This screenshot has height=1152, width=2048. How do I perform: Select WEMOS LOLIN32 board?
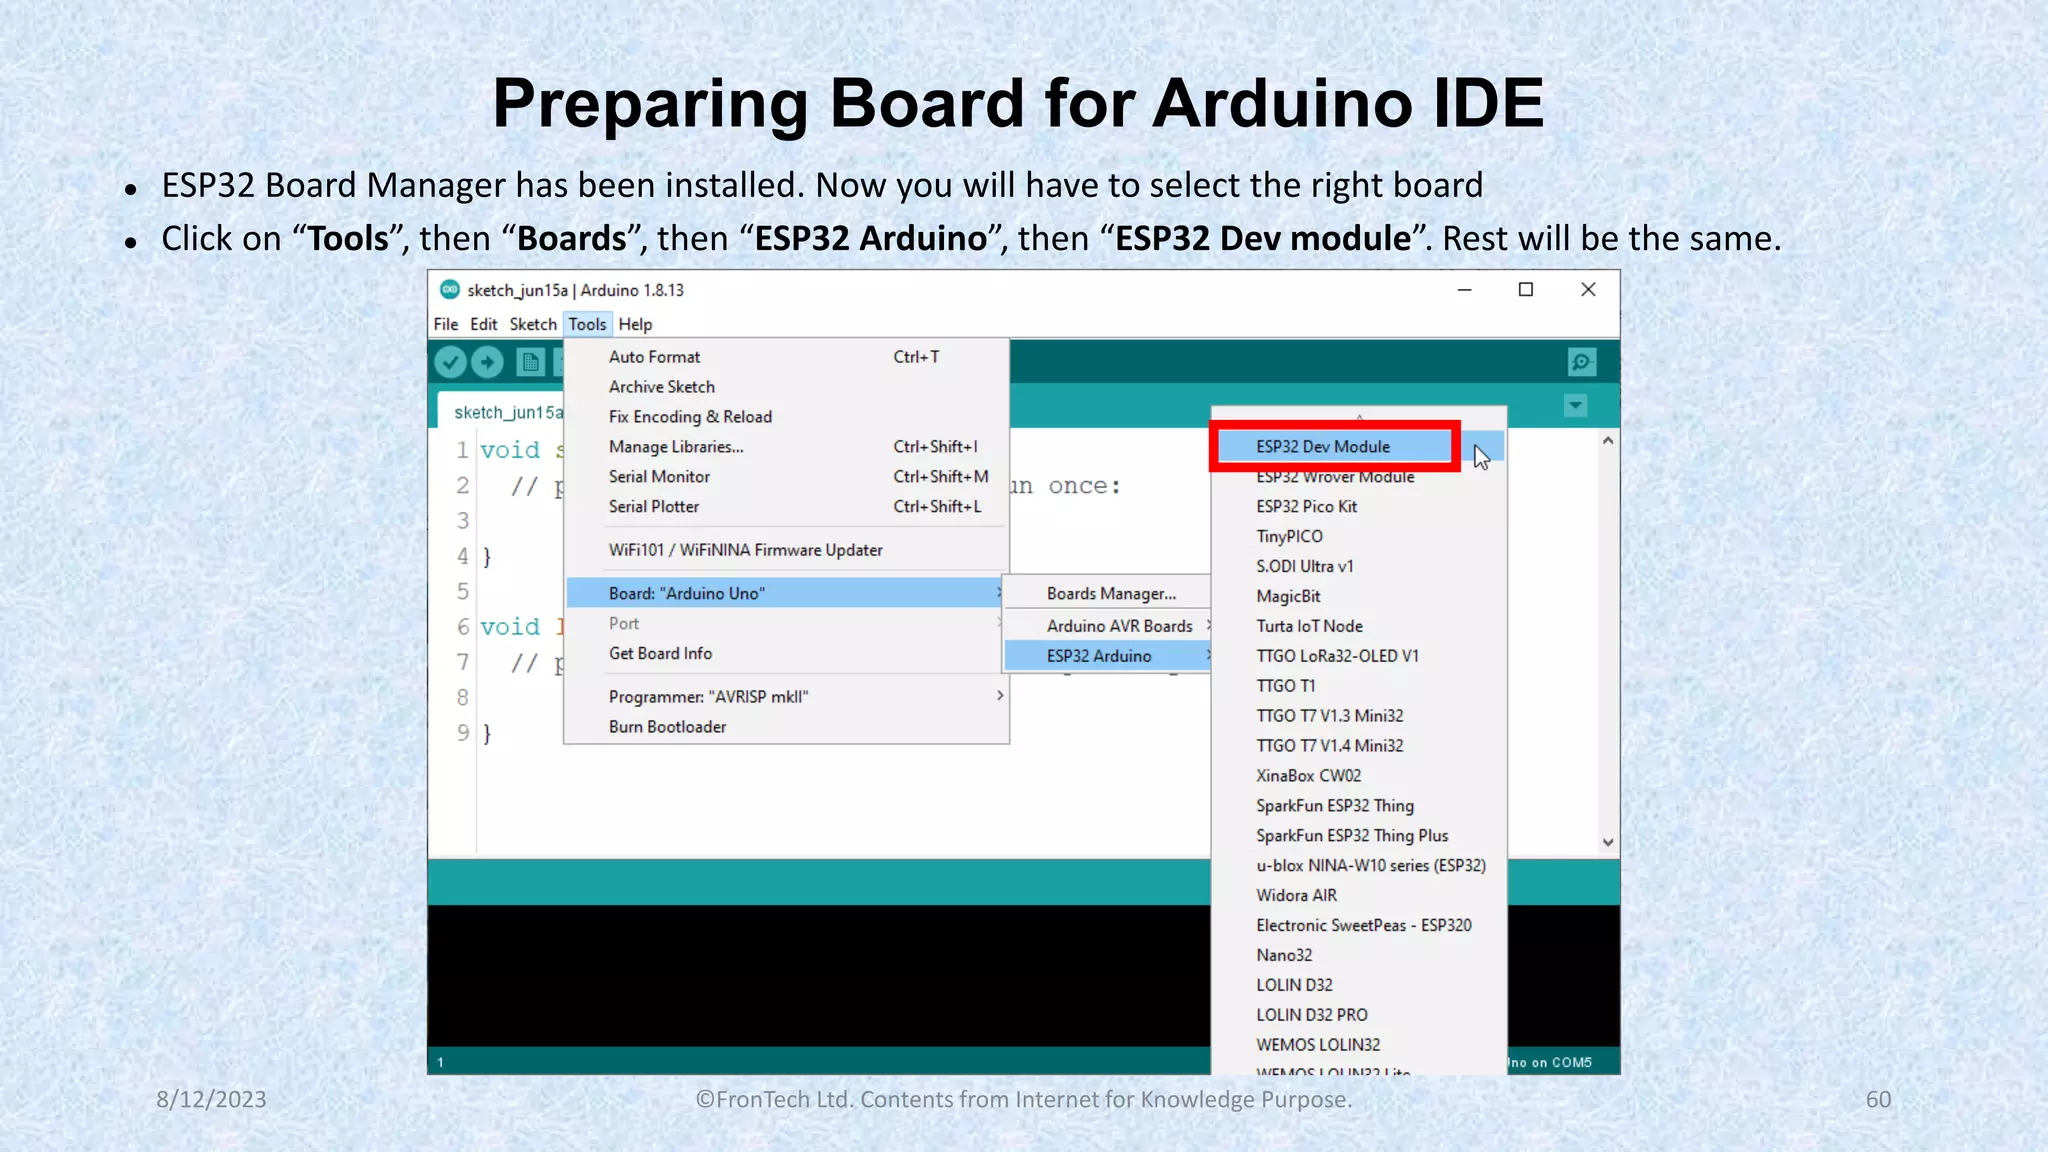tap(1359, 1045)
